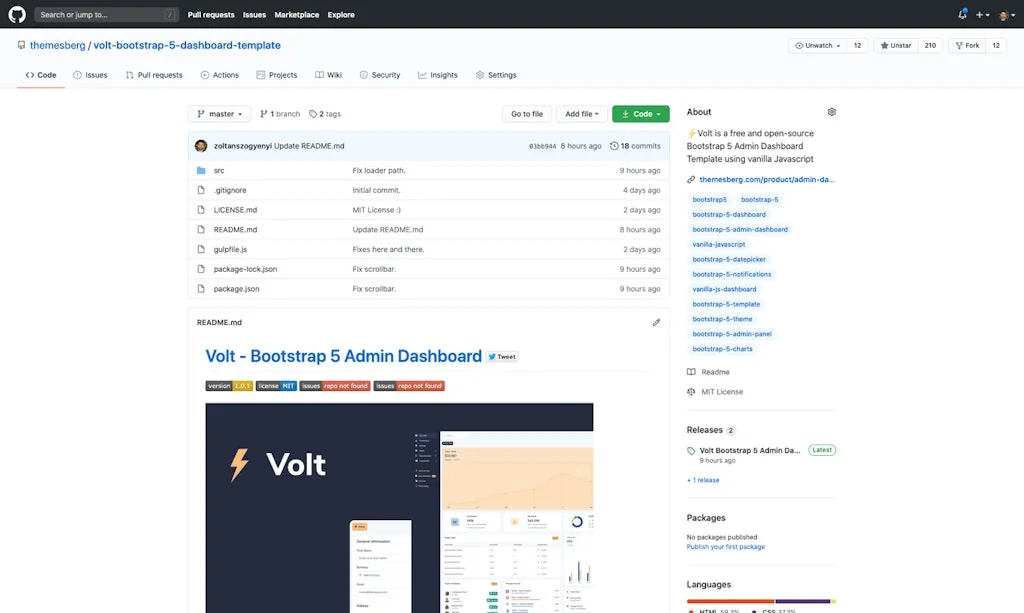Open the package-lock.json file
The width and height of the screenshot is (1024, 613).
click(245, 269)
